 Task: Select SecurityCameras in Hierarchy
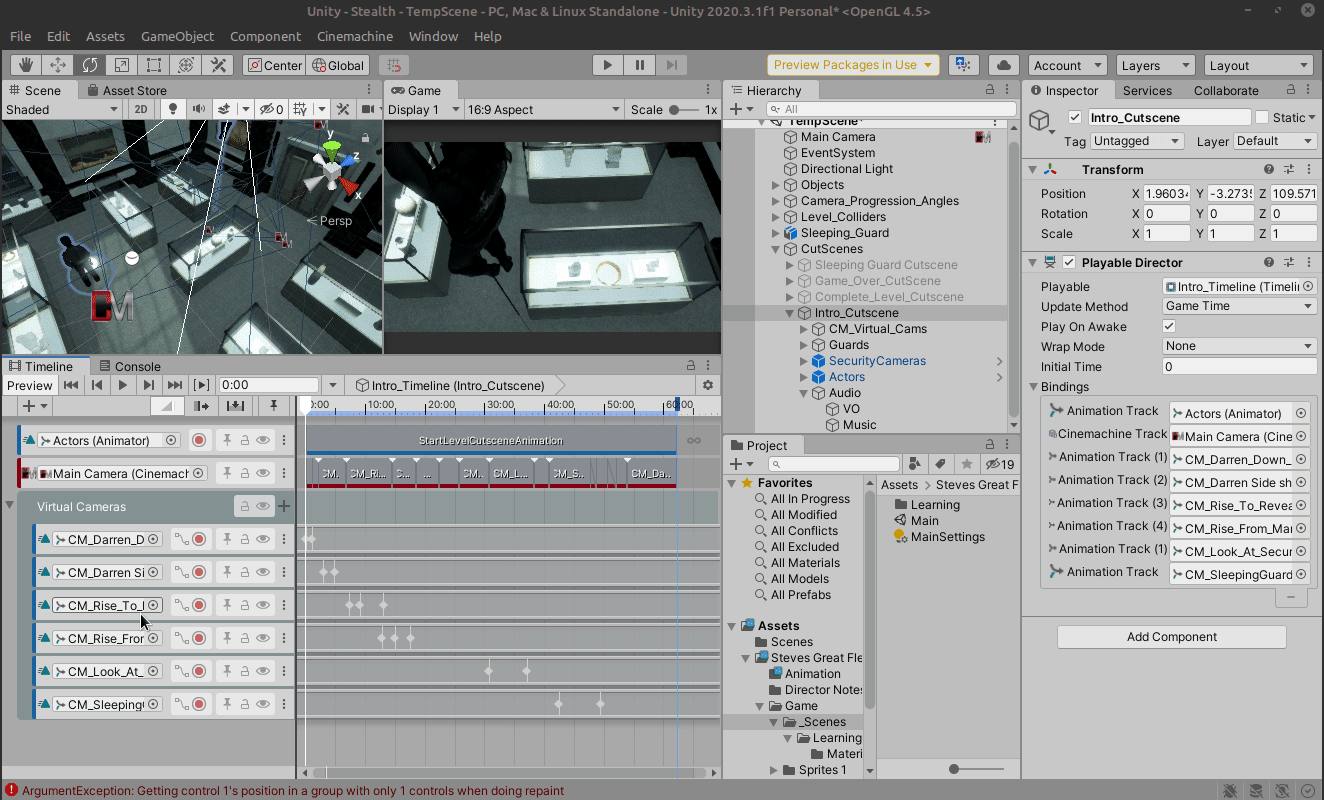(877, 361)
